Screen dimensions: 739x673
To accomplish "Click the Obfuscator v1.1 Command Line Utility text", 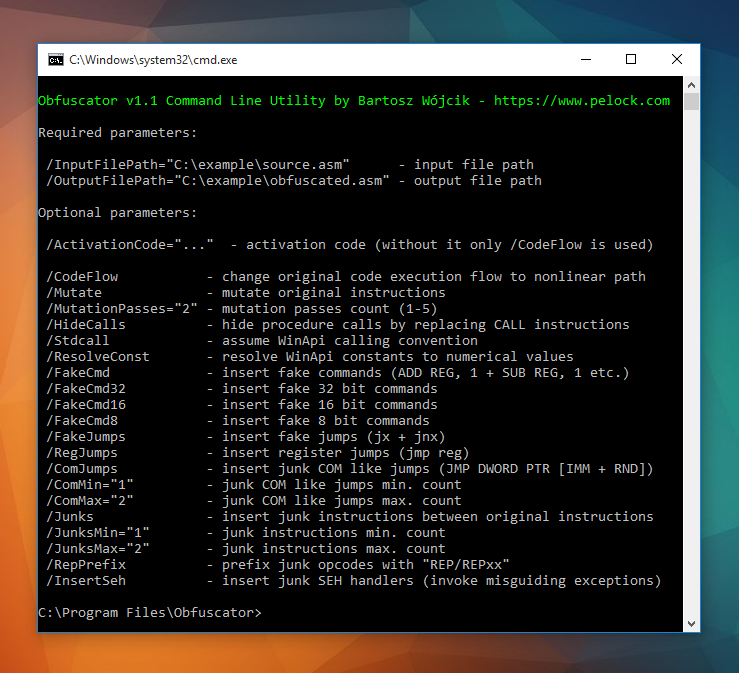I will pos(182,100).
